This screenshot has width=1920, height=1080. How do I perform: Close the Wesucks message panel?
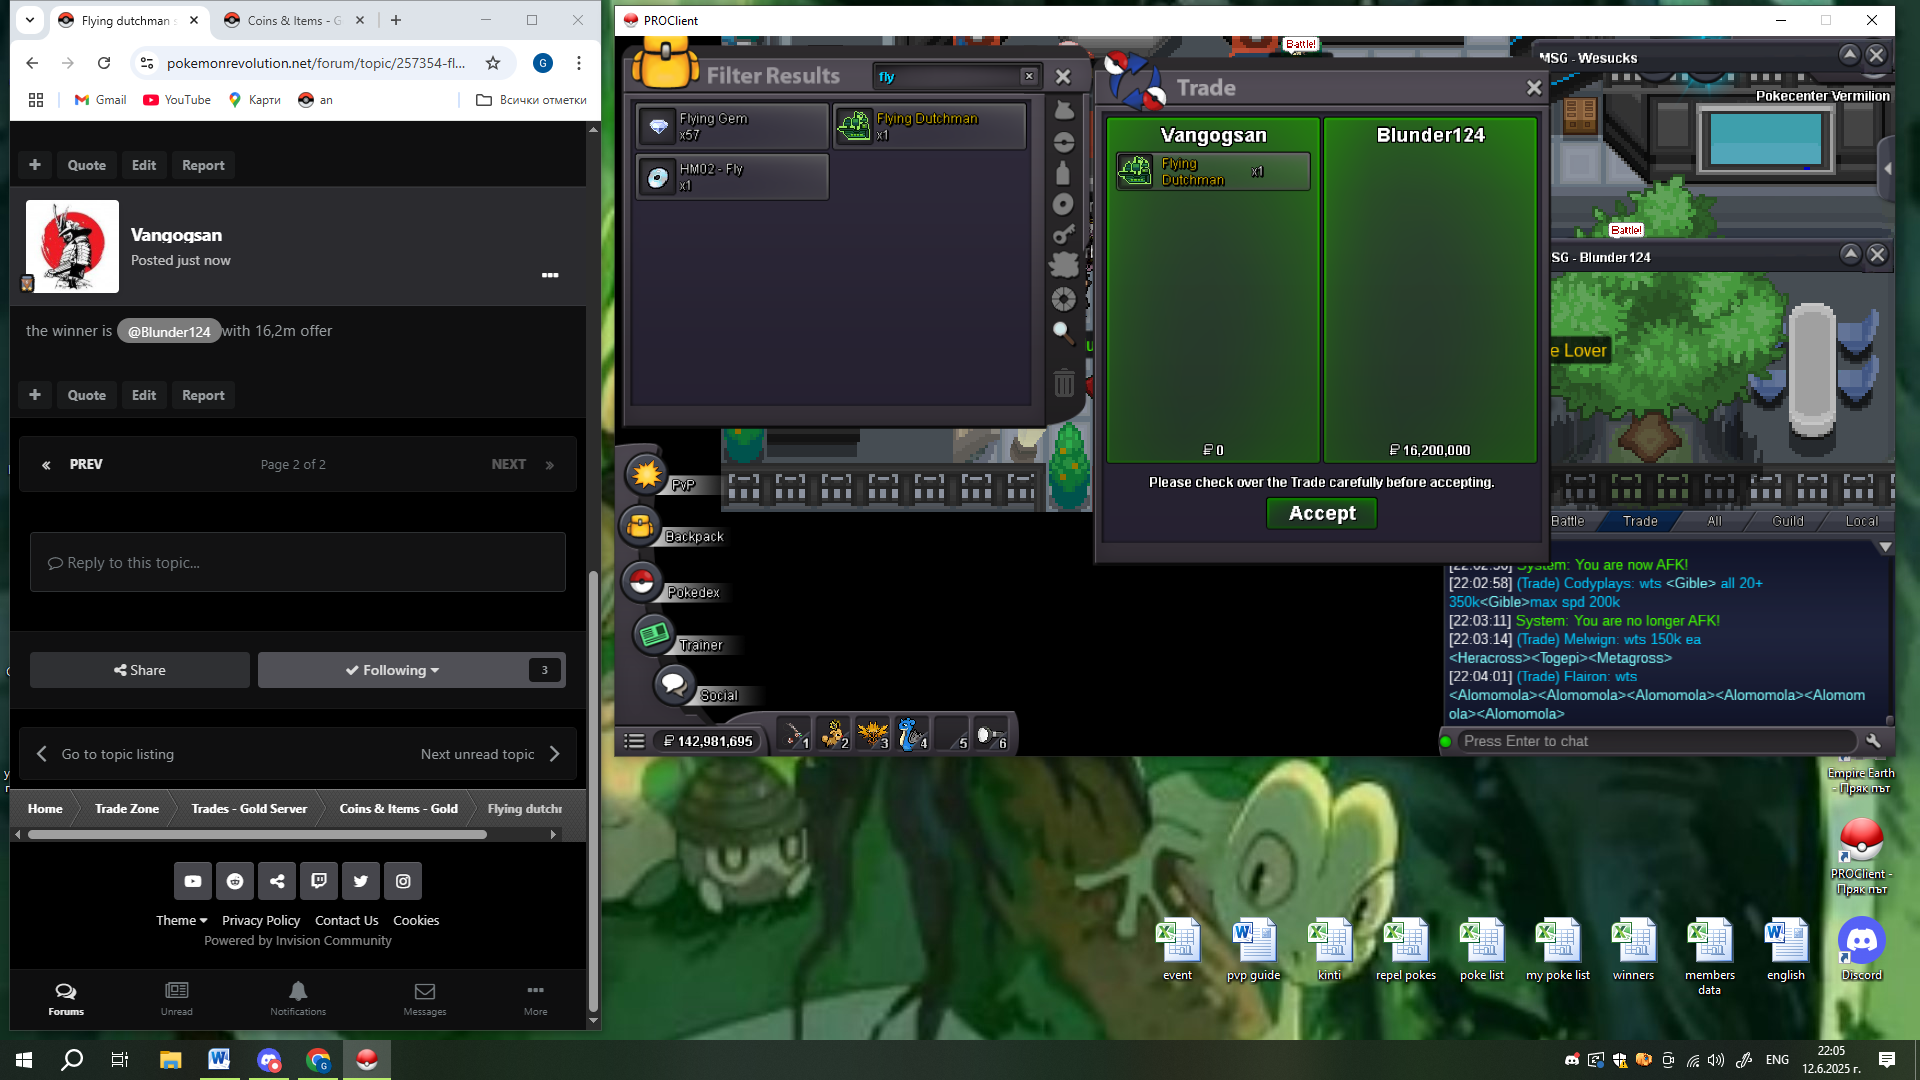click(1876, 55)
